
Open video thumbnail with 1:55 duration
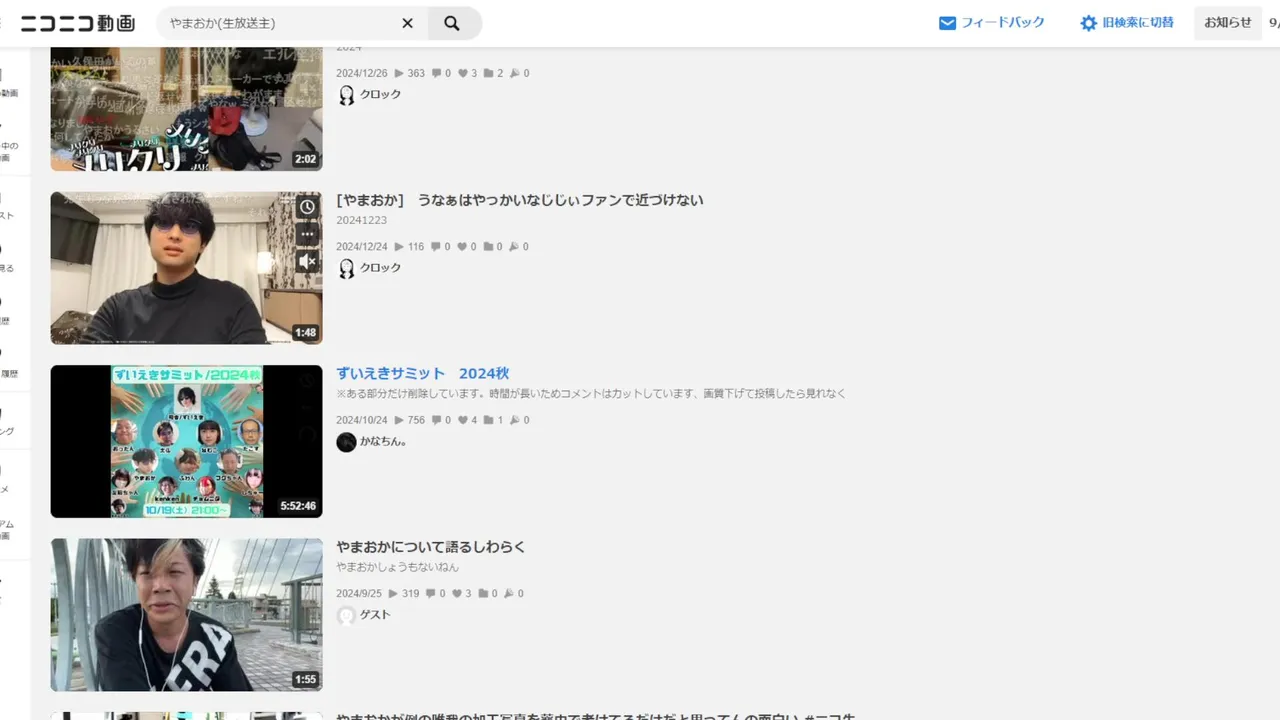tap(187, 615)
